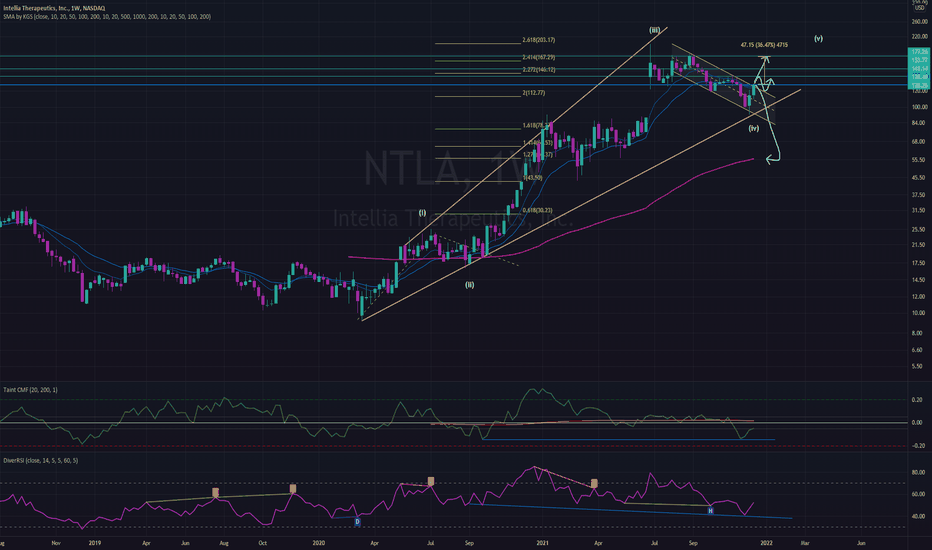Click the 84.00 price axis label
This screenshot has height=550, width=932.
coord(920,123)
